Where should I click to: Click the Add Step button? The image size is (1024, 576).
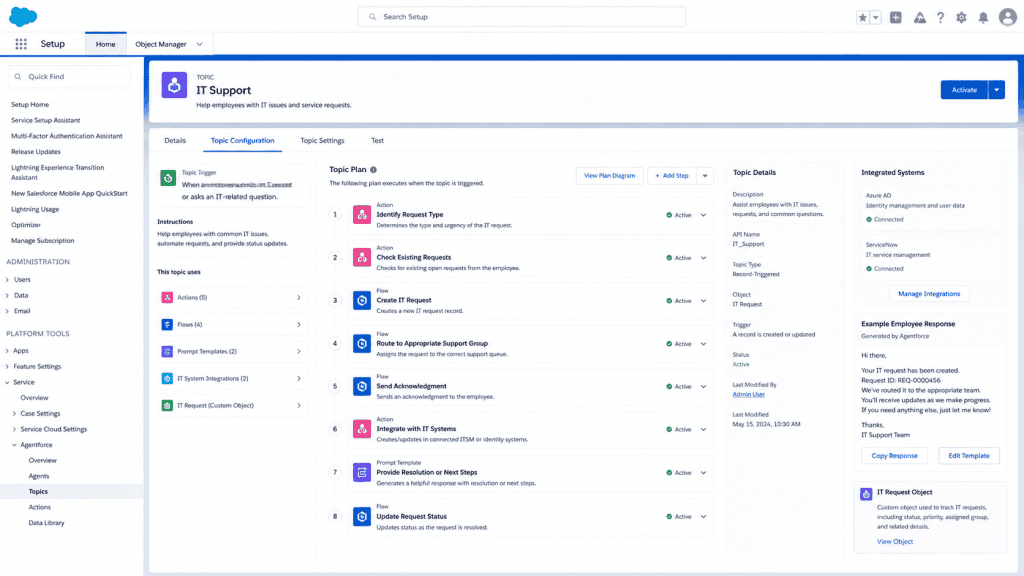672,176
